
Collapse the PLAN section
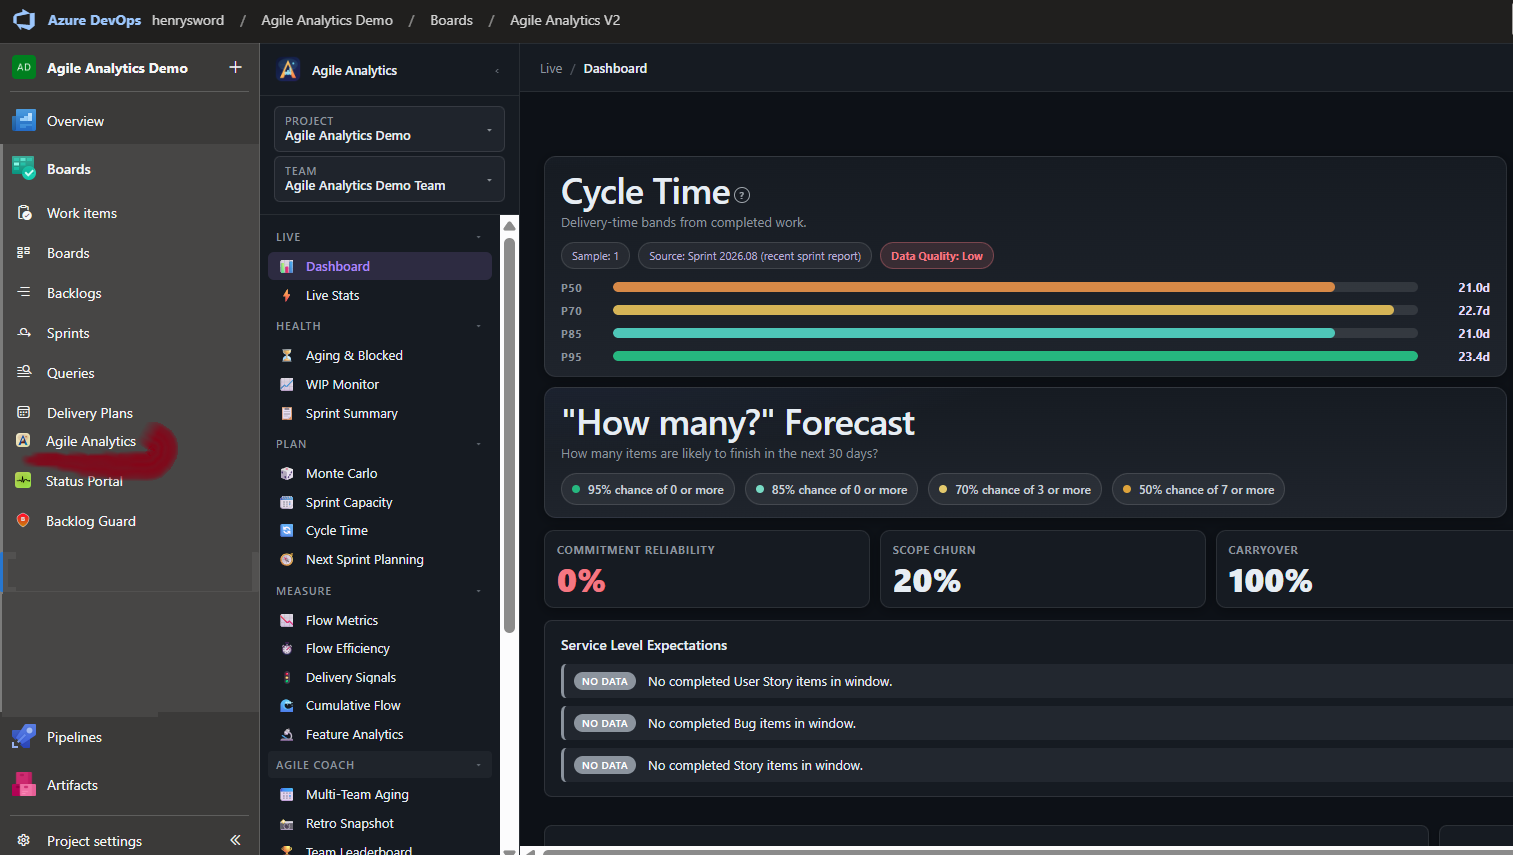pyautogui.click(x=479, y=444)
